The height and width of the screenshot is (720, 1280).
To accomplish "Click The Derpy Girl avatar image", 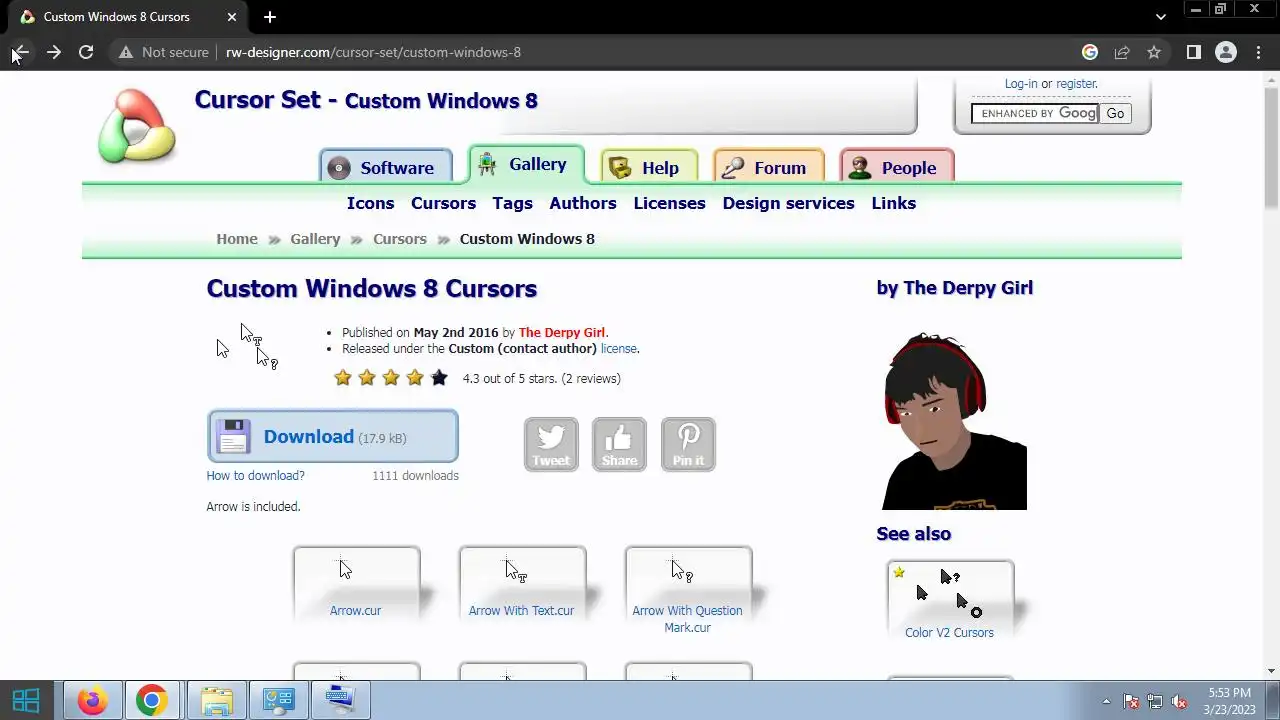I will (x=954, y=420).
